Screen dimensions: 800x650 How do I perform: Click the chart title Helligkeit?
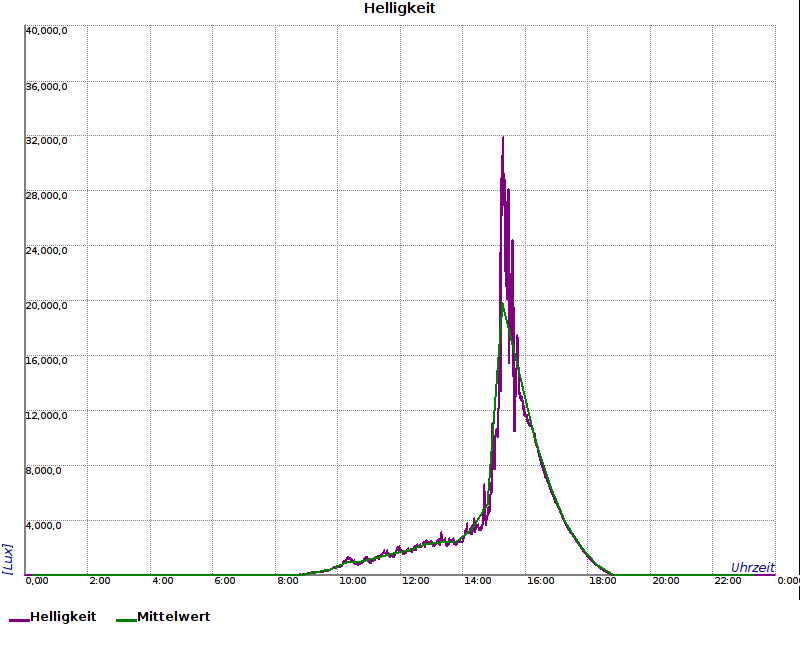[x=399, y=8]
